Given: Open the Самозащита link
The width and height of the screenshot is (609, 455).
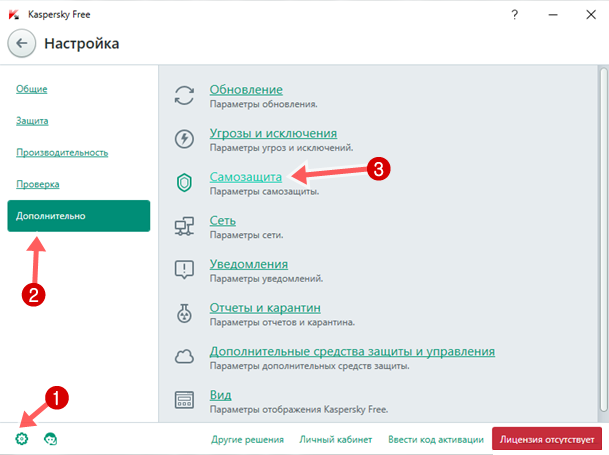Looking at the screenshot, I should (246, 177).
